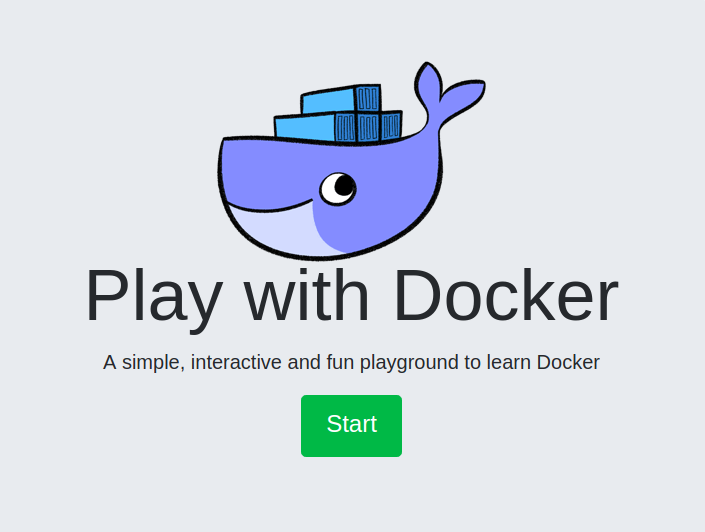Click the Docker whale logo image
Screen dimensions: 705x532
[352, 161]
